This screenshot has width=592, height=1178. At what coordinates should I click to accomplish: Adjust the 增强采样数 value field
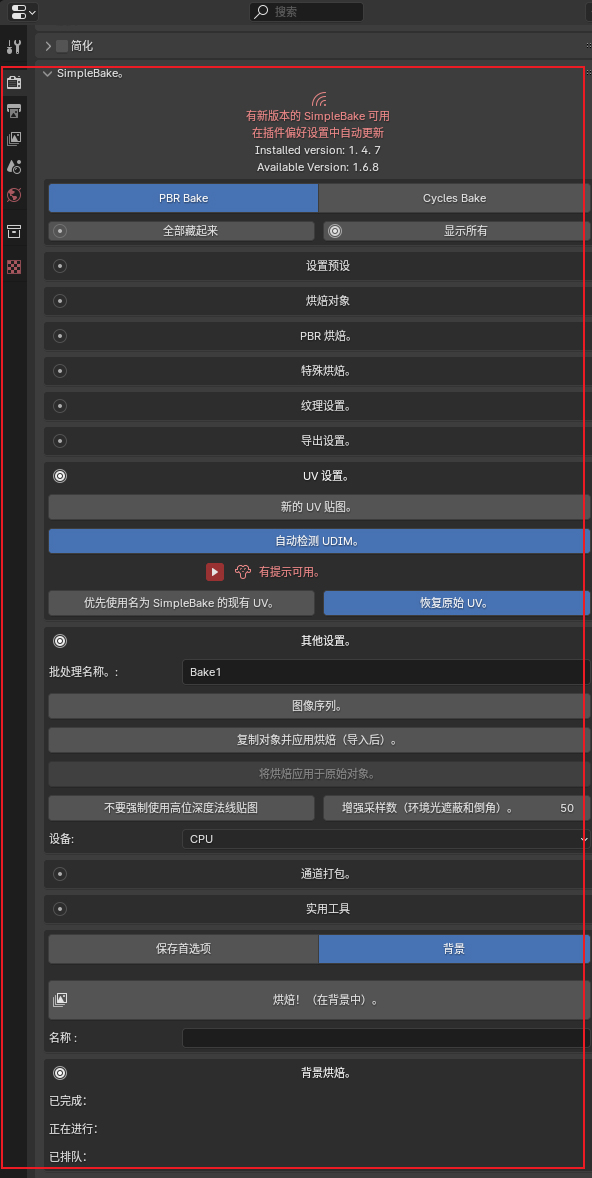[x=457, y=808]
